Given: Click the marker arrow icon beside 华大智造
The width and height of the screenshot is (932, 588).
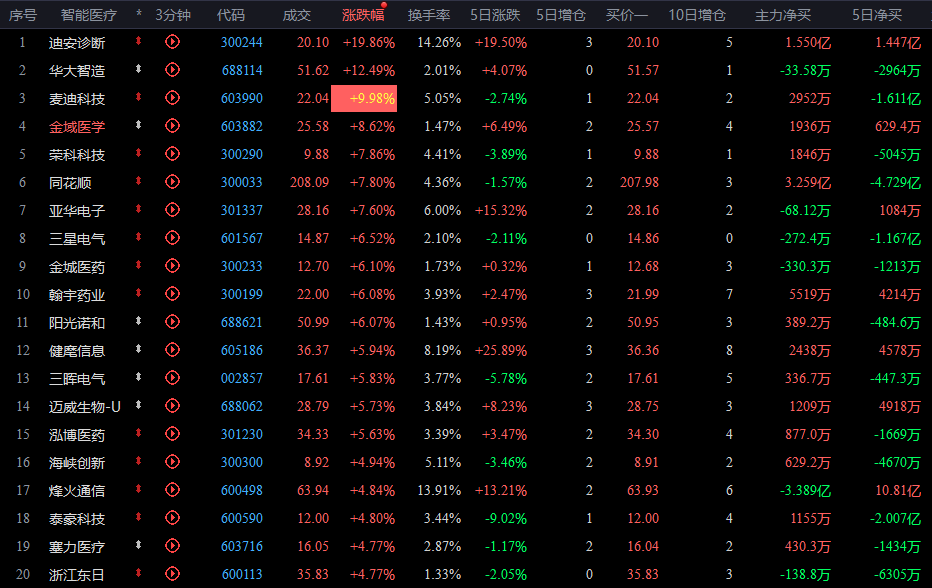Looking at the screenshot, I should 138,69.
